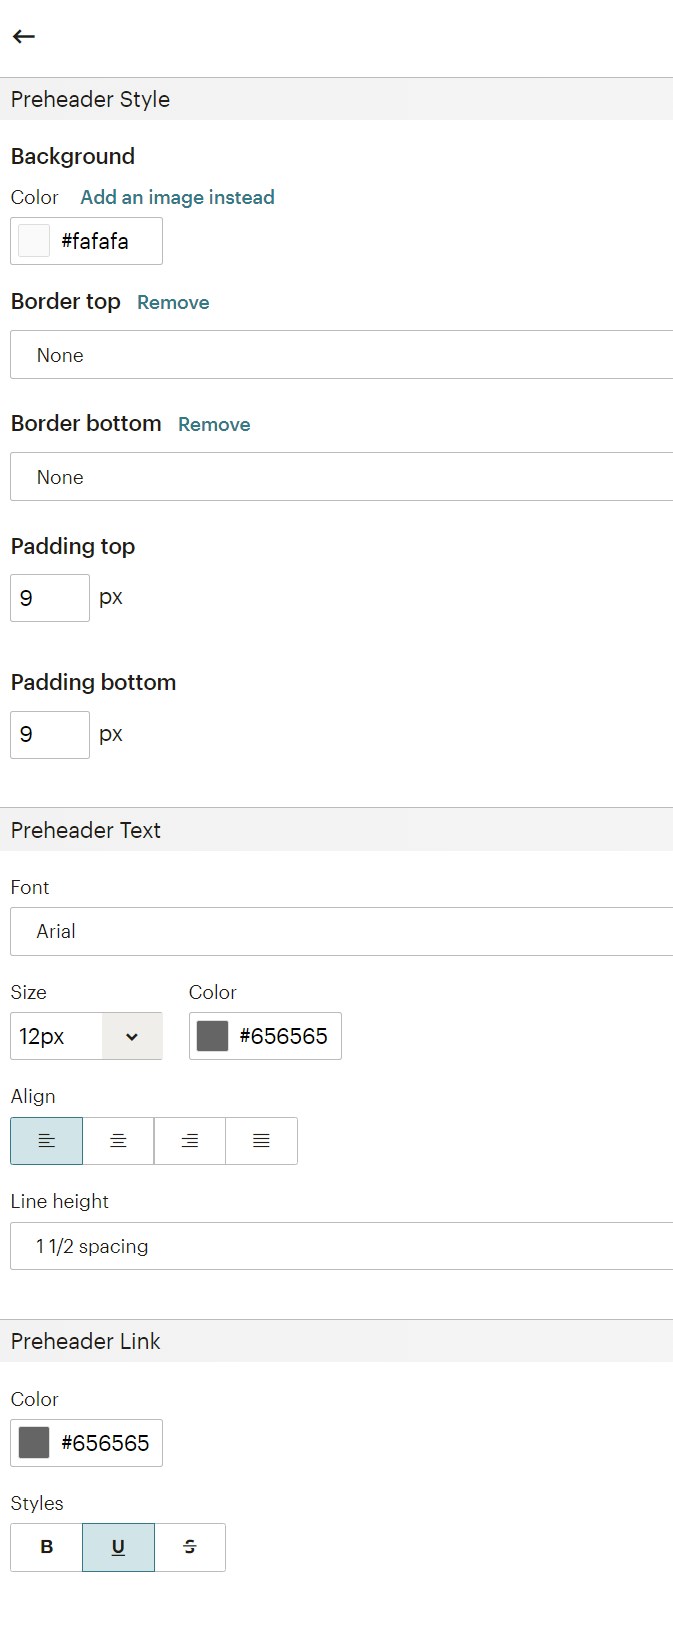The image size is (673, 1649).
Task: Toggle strikethrough link style
Action: tap(190, 1547)
